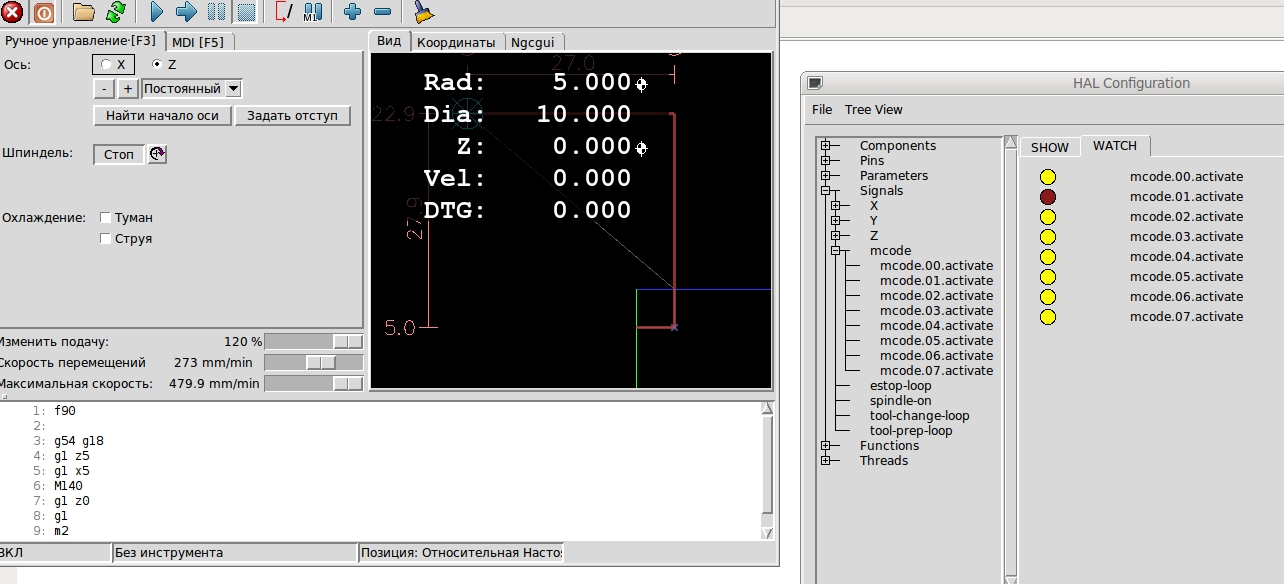Screen dimensions: 1284x584
Task: Select mcode.03.activate in the signals tree
Action: (936, 311)
